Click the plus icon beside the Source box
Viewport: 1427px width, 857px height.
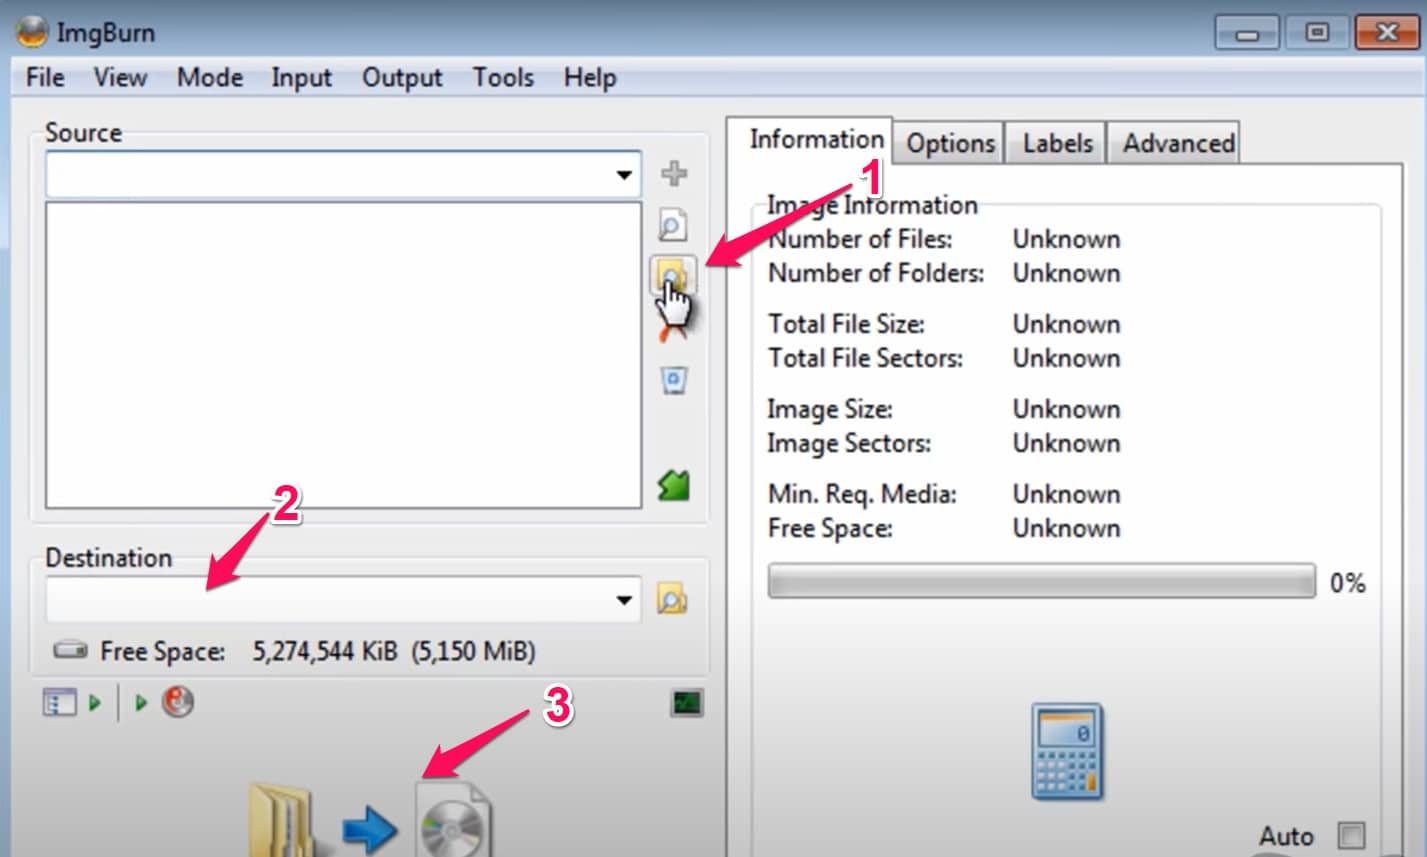(x=674, y=174)
